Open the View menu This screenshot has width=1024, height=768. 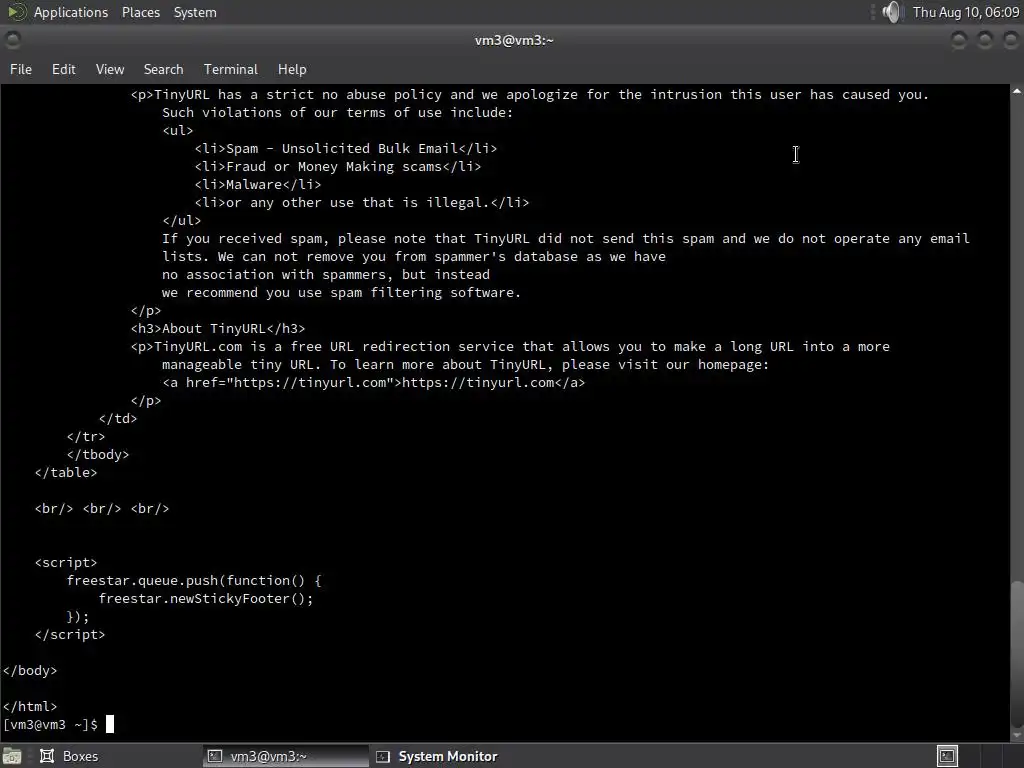(110, 69)
